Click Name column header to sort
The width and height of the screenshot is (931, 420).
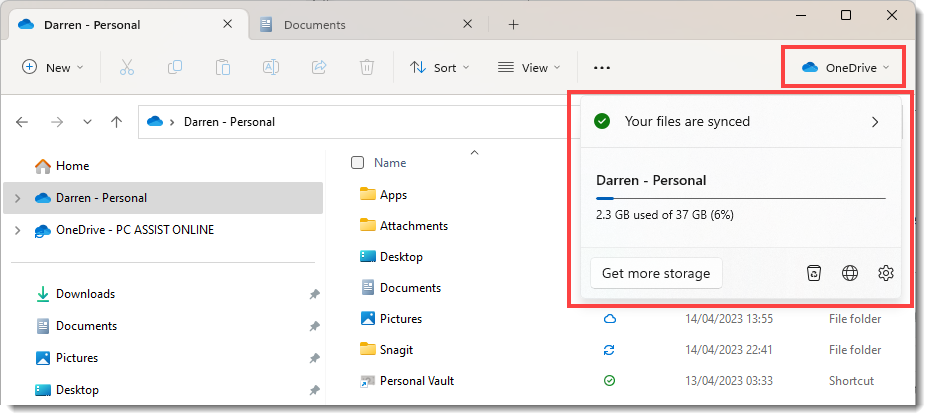click(390, 163)
